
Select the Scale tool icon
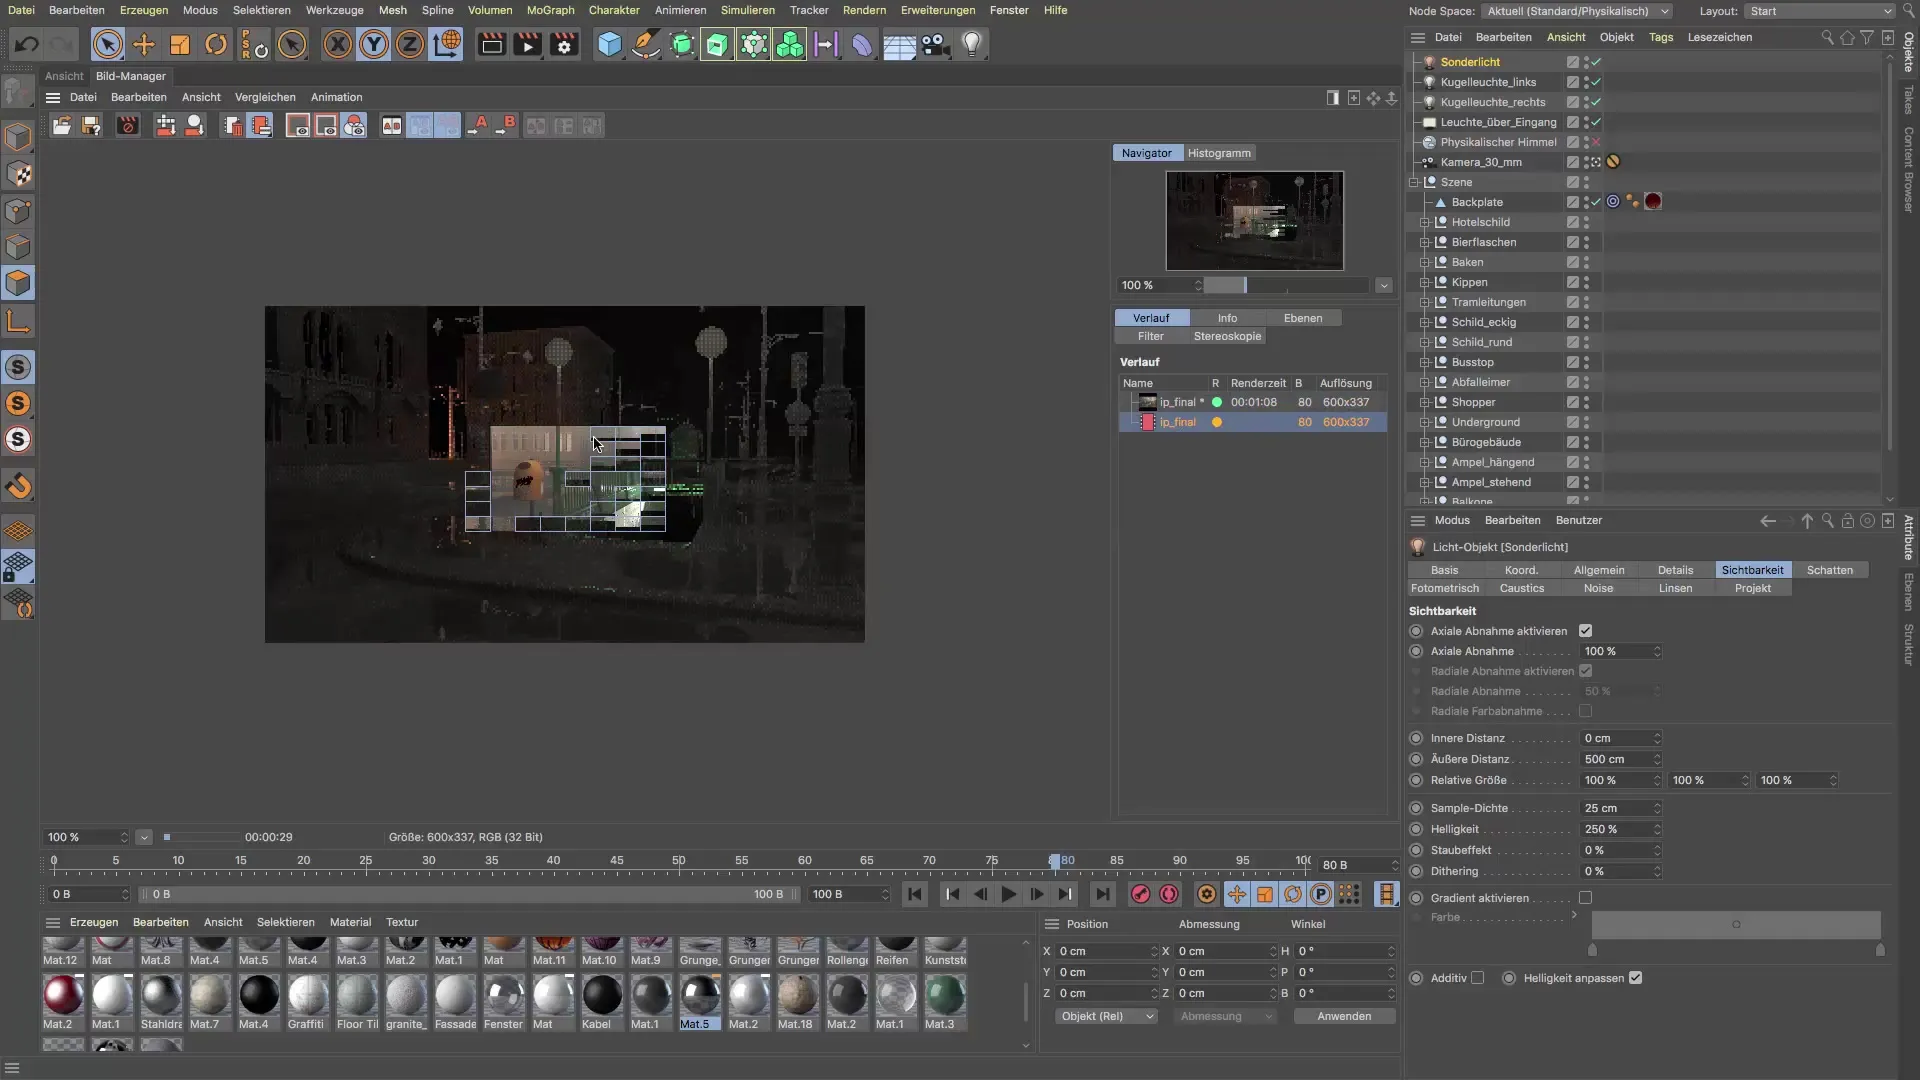[180, 45]
